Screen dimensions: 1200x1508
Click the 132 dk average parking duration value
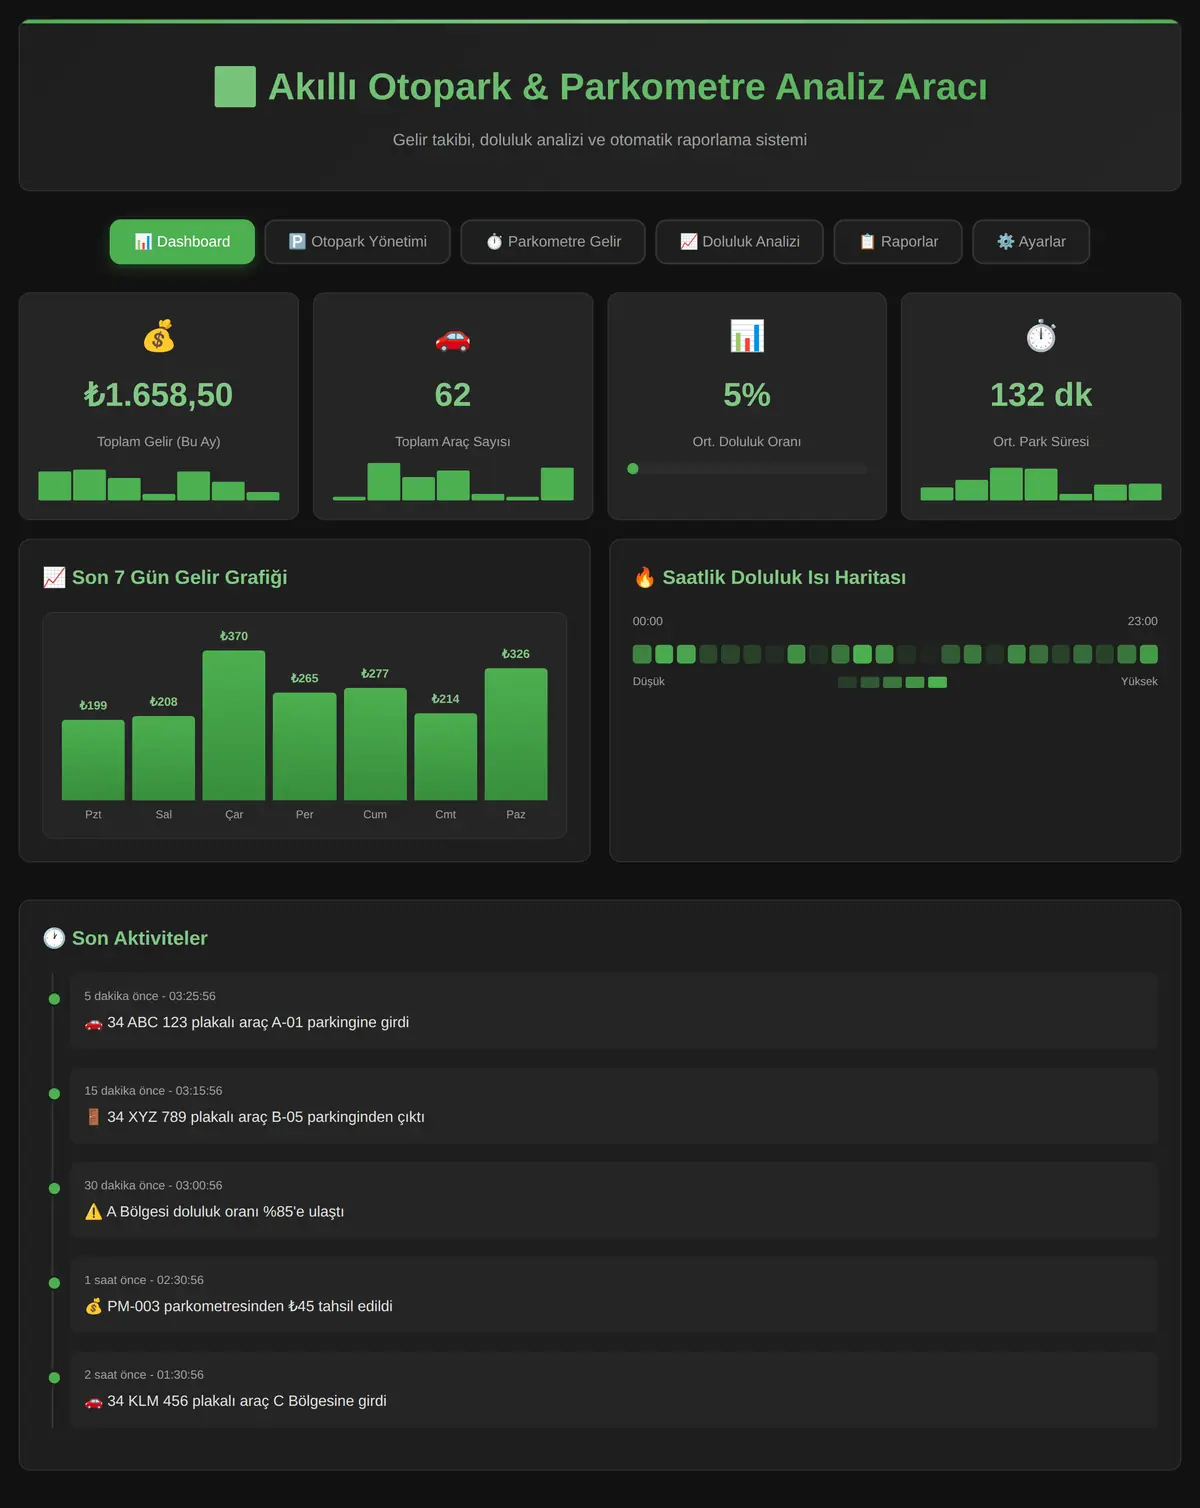pyautogui.click(x=1041, y=395)
